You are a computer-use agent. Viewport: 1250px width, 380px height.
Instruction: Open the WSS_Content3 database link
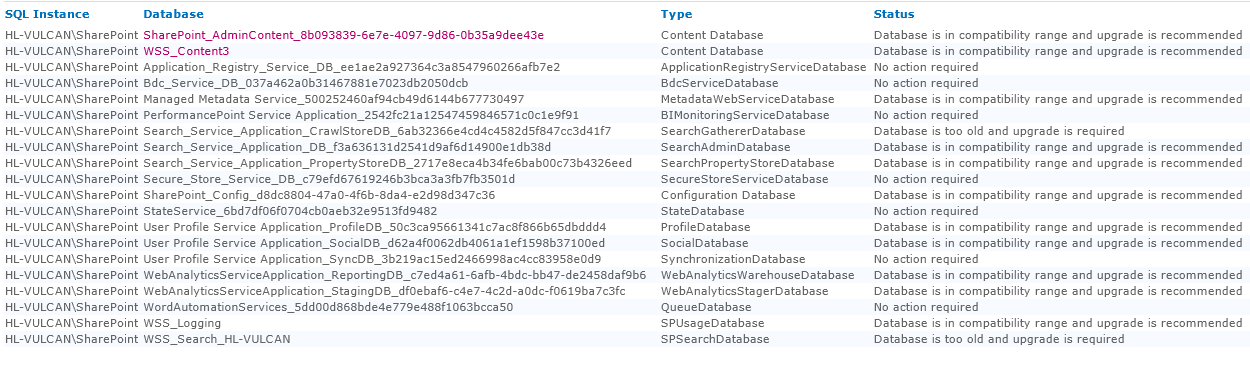tap(186, 51)
